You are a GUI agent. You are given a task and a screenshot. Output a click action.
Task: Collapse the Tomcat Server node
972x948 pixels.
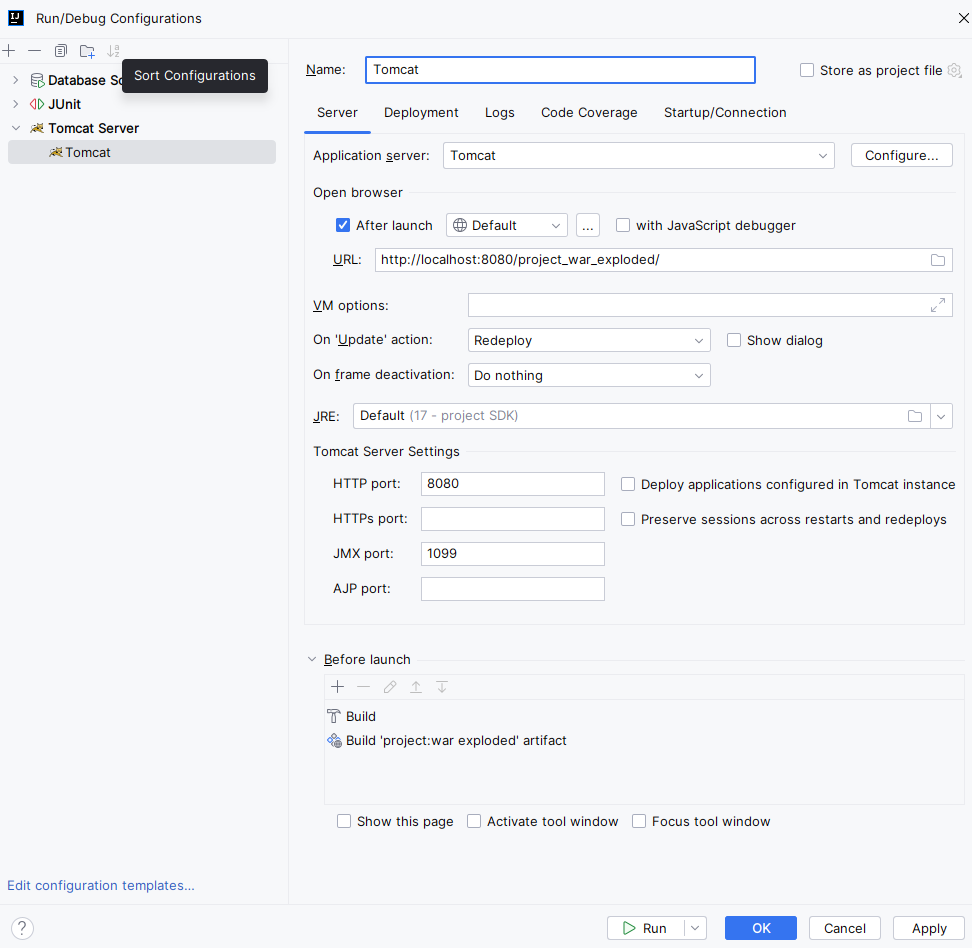click(16, 128)
